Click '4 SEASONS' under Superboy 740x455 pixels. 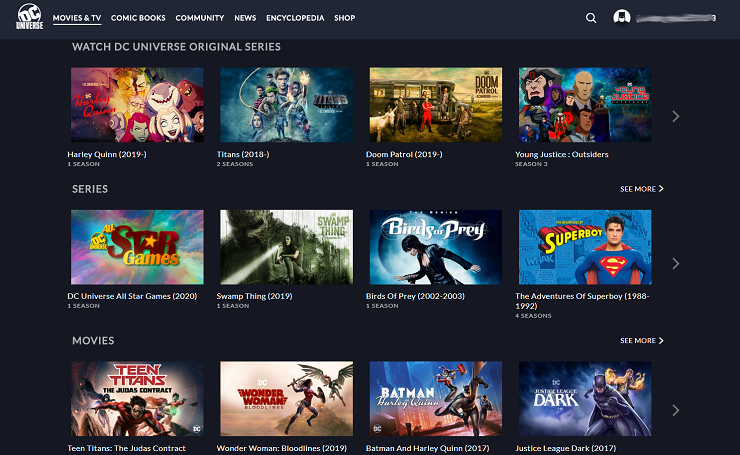pyautogui.click(x=533, y=316)
